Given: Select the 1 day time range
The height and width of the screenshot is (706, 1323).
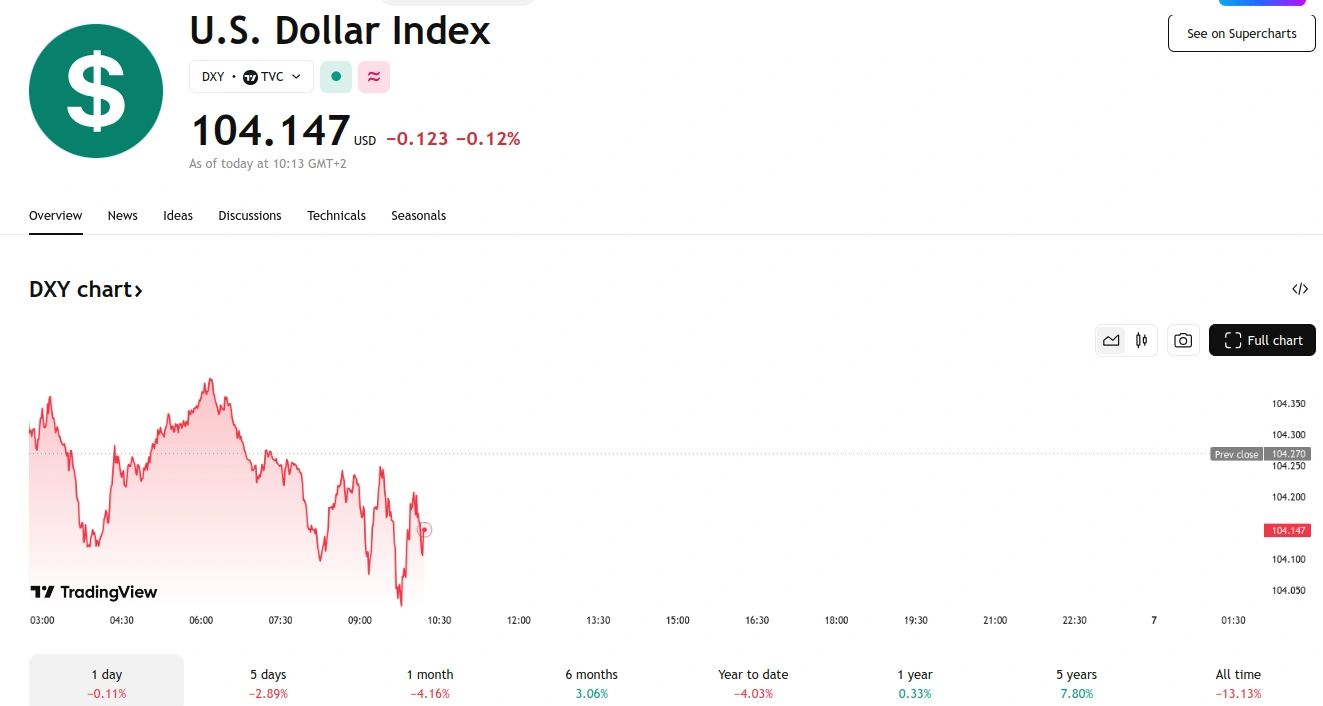Looking at the screenshot, I should tap(106, 683).
